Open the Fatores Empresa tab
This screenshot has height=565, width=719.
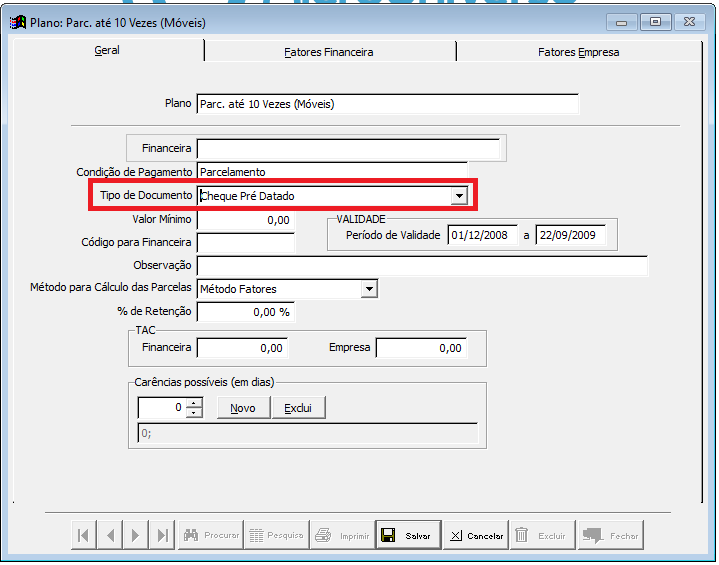(578, 52)
